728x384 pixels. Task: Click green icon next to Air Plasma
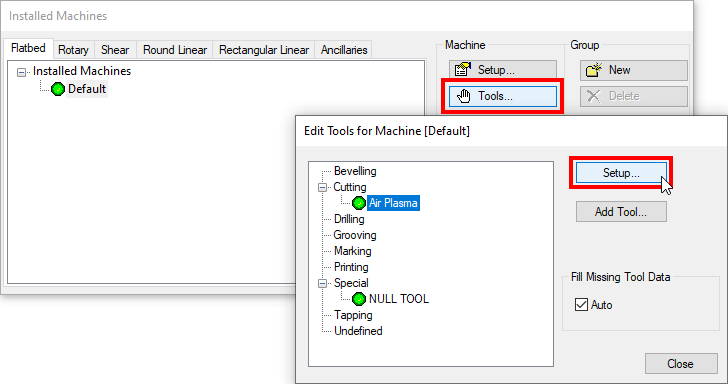click(358, 203)
